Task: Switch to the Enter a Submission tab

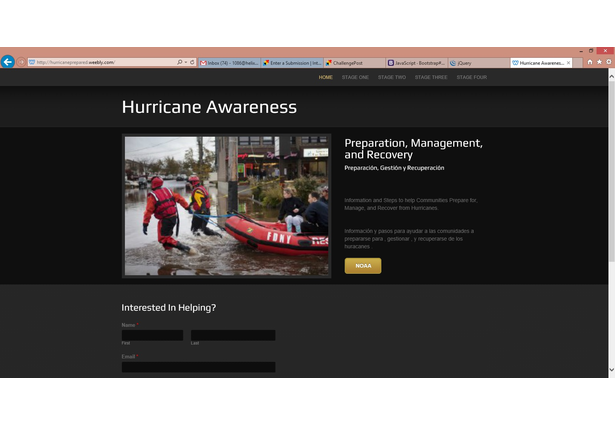Action: click(292, 63)
